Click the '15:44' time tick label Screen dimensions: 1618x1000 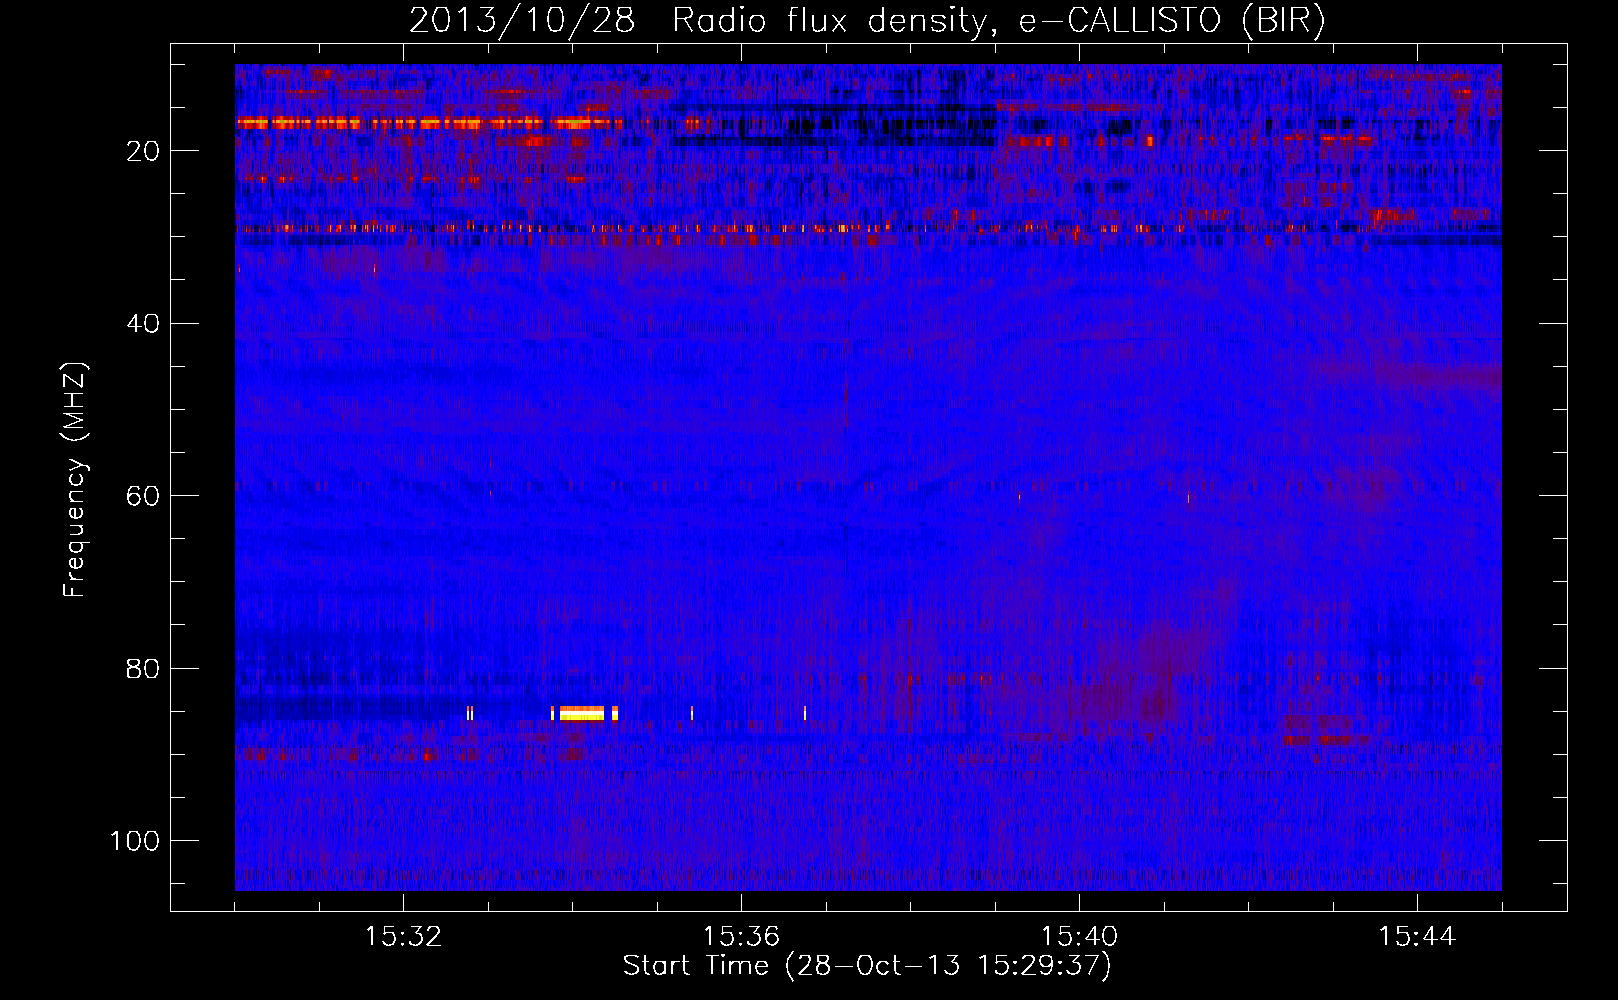coord(1417,937)
